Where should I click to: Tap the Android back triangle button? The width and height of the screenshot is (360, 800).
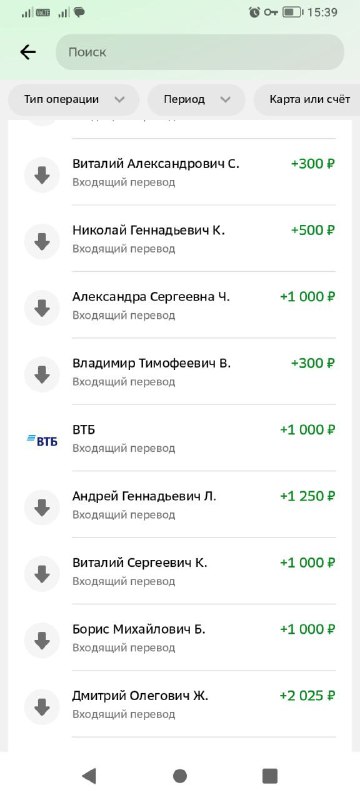coord(89,776)
